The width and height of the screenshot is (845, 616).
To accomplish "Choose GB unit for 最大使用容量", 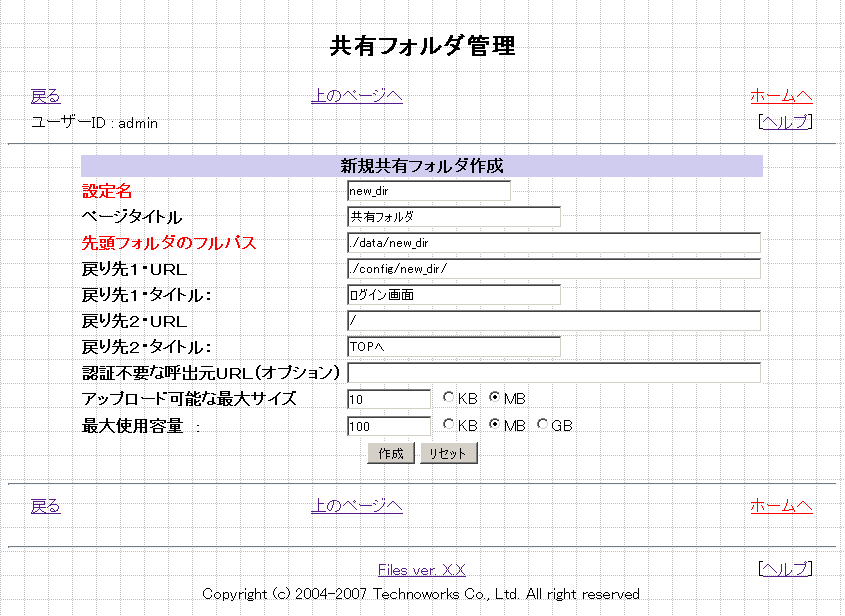I will pos(543,425).
